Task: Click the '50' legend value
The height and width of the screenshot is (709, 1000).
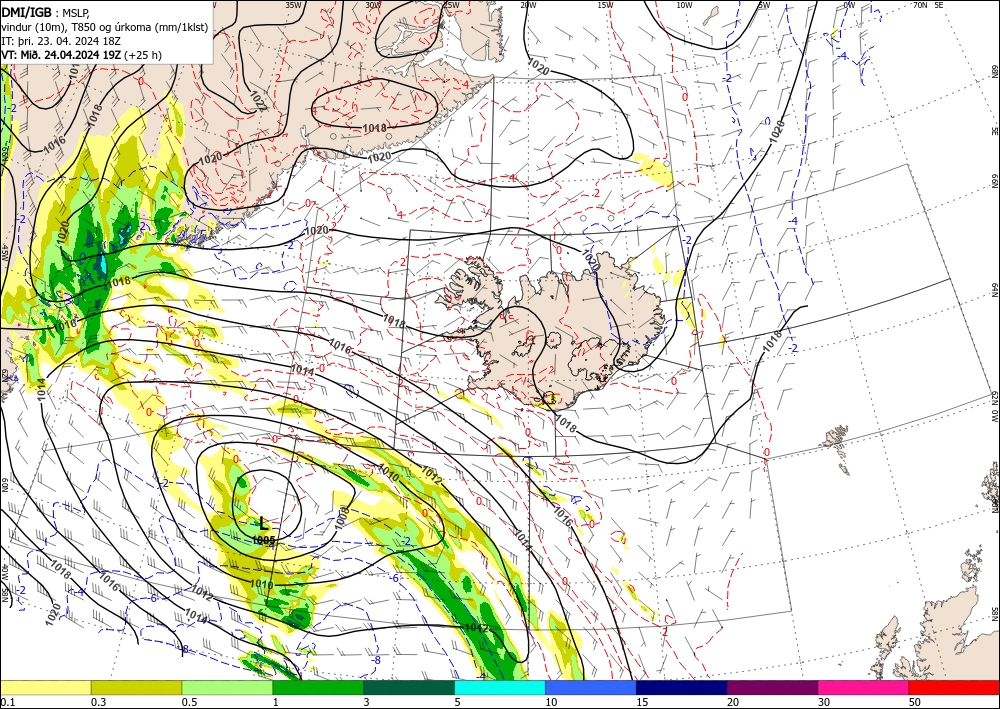Action: (x=915, y=702)
